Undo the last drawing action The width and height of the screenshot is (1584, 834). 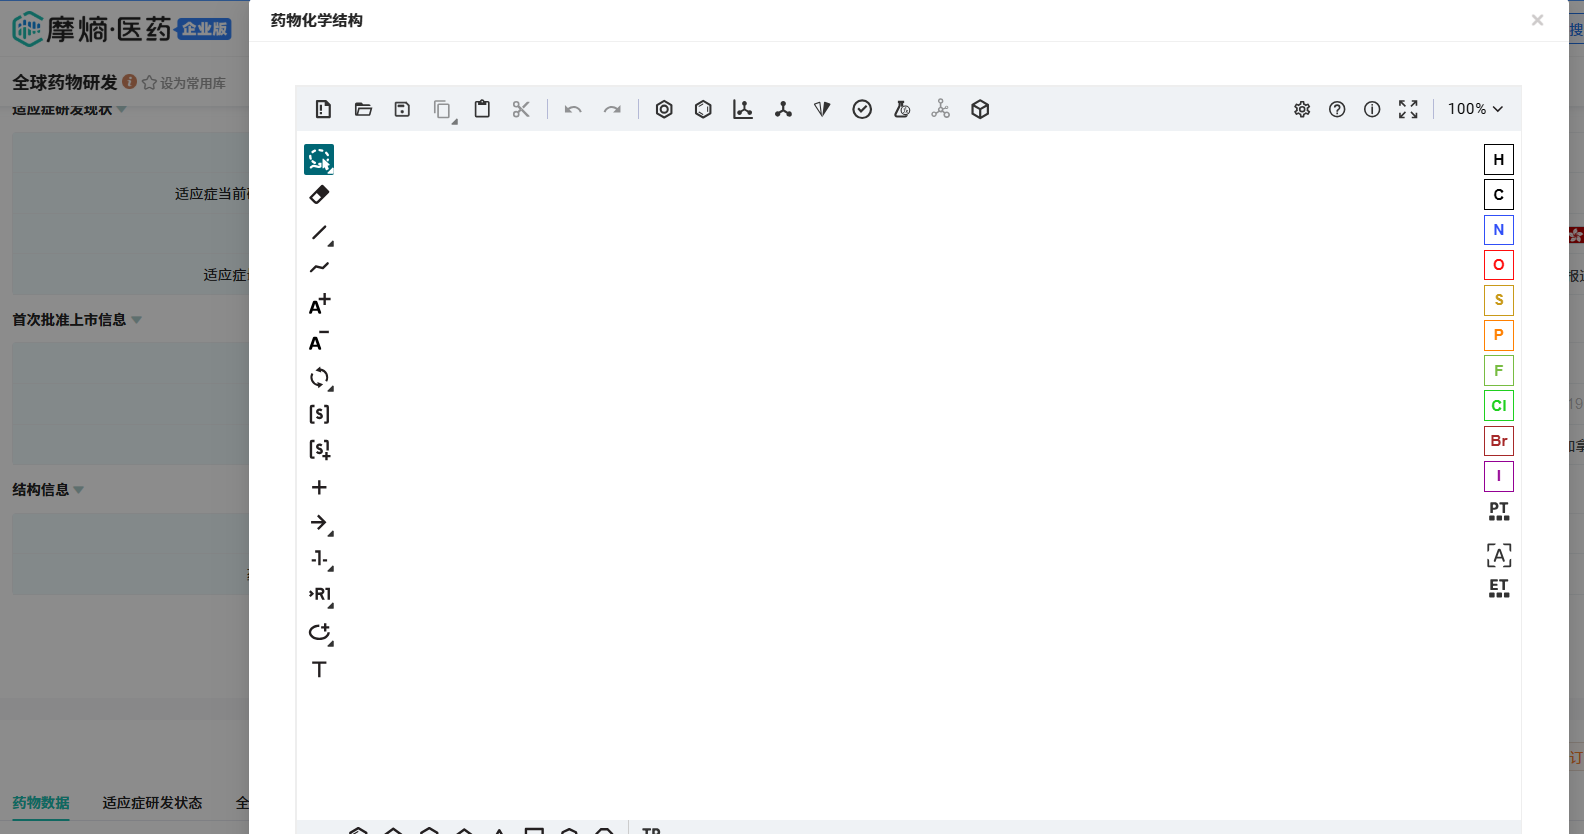pos(573,109)
